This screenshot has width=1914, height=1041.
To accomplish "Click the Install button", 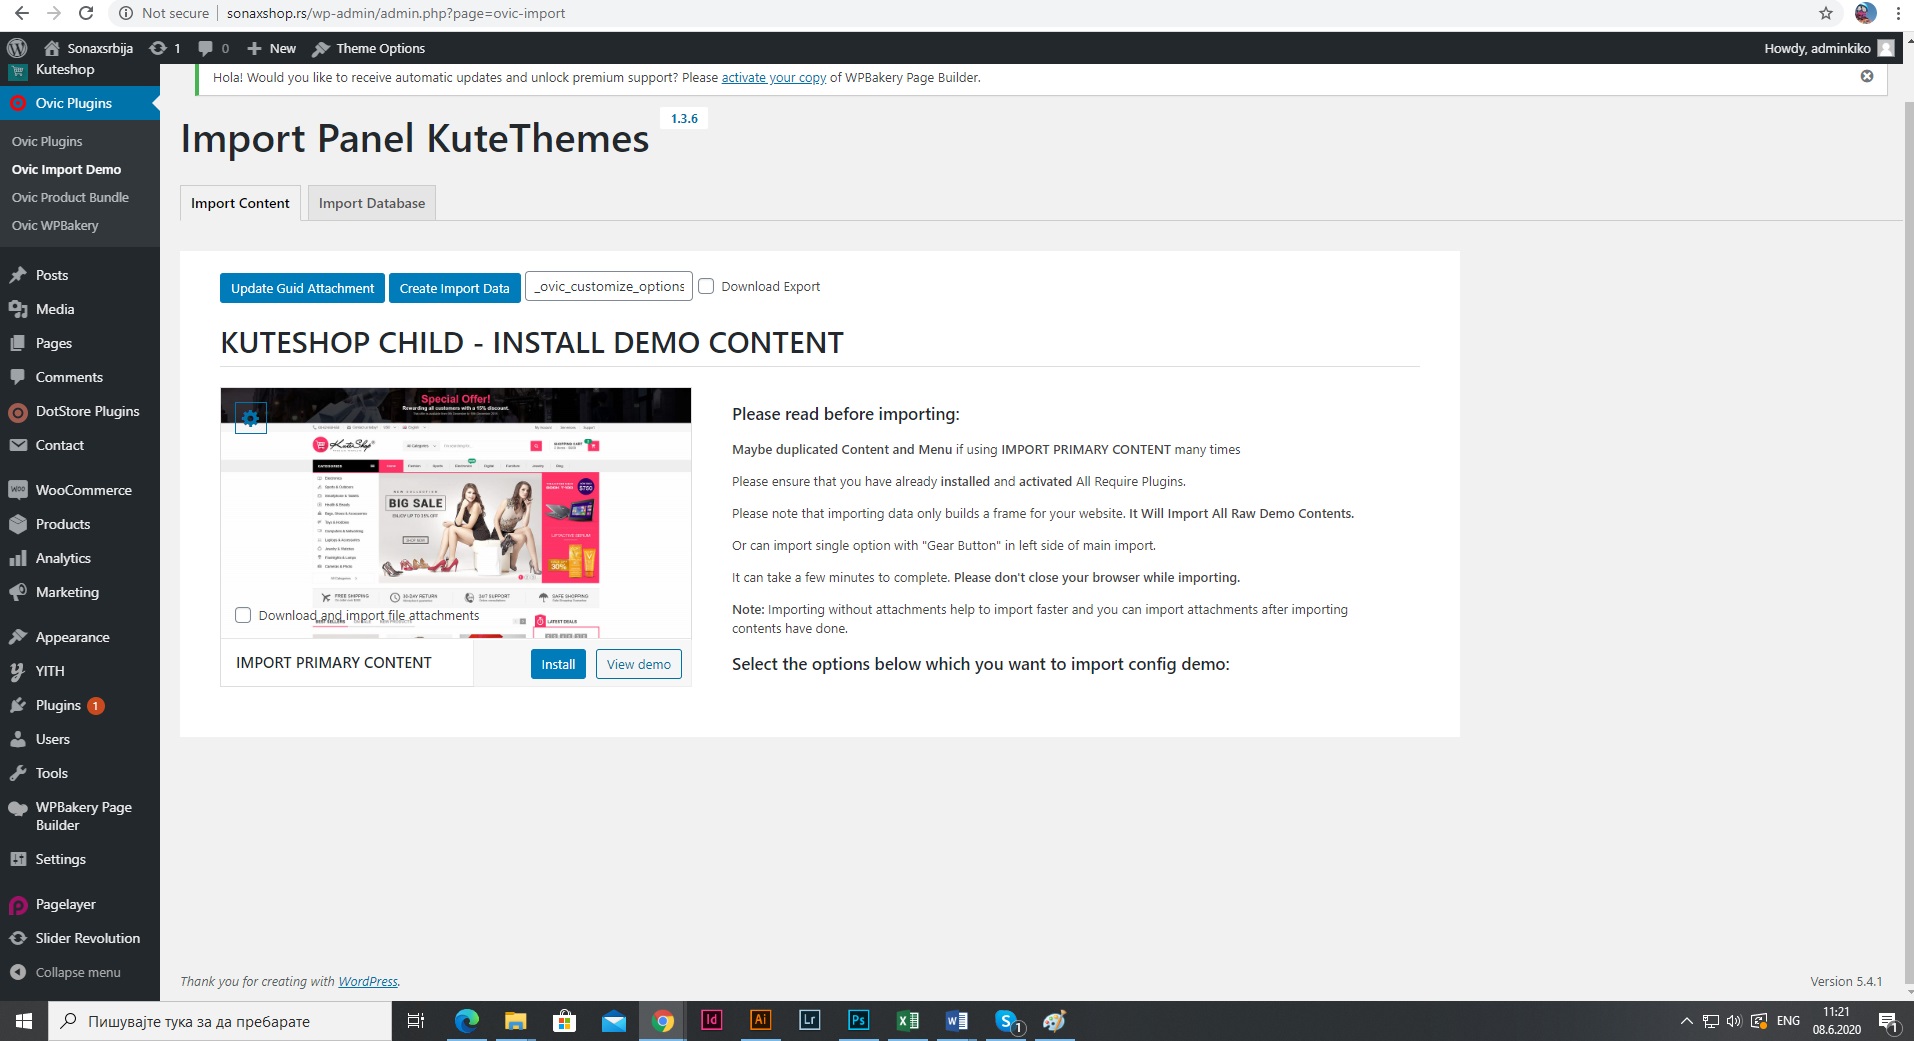I will [558, 664].
